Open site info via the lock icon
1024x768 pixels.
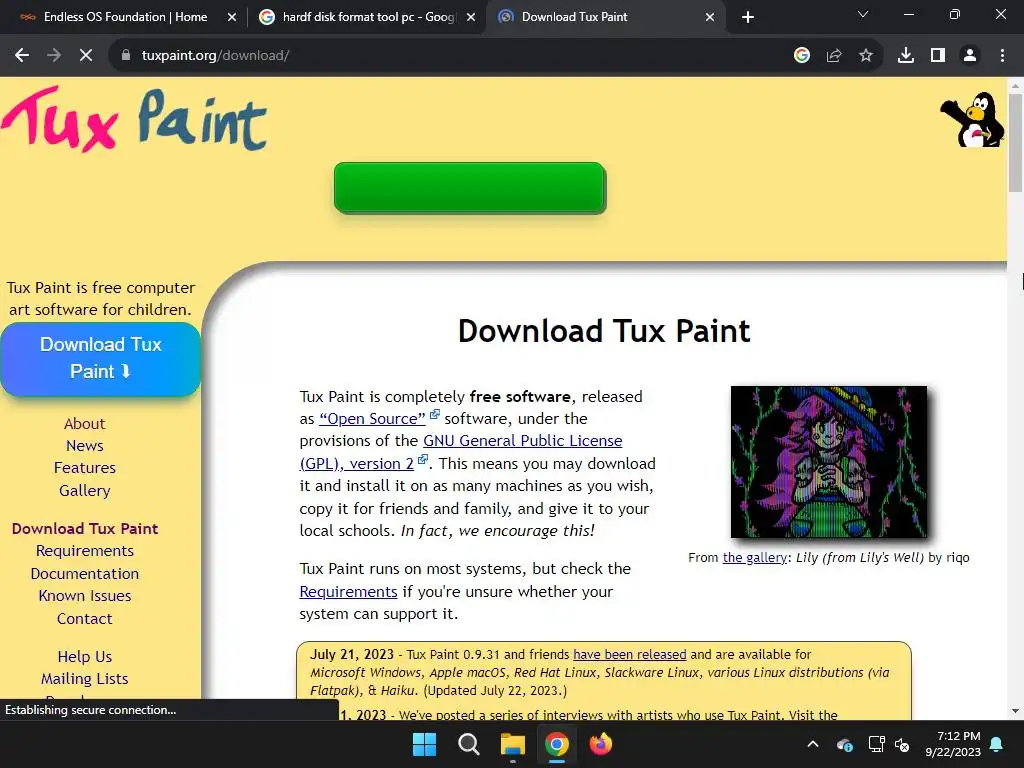(126, 56)
